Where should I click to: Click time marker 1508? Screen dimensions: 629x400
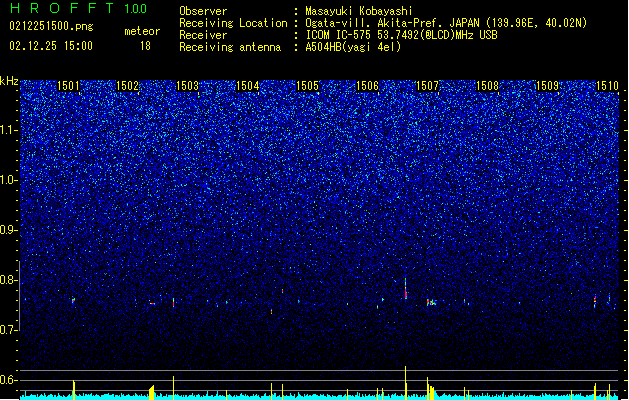click(487, 85)
